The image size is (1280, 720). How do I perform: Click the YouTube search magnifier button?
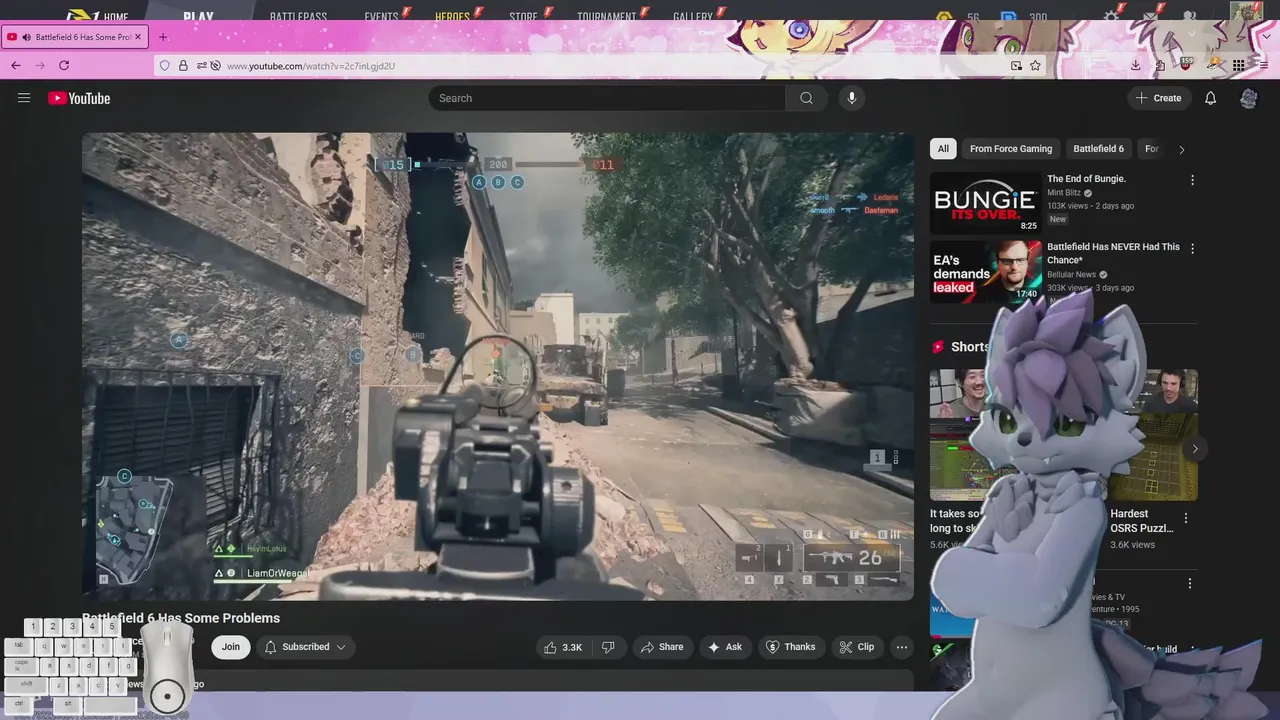tap(806, 98)
